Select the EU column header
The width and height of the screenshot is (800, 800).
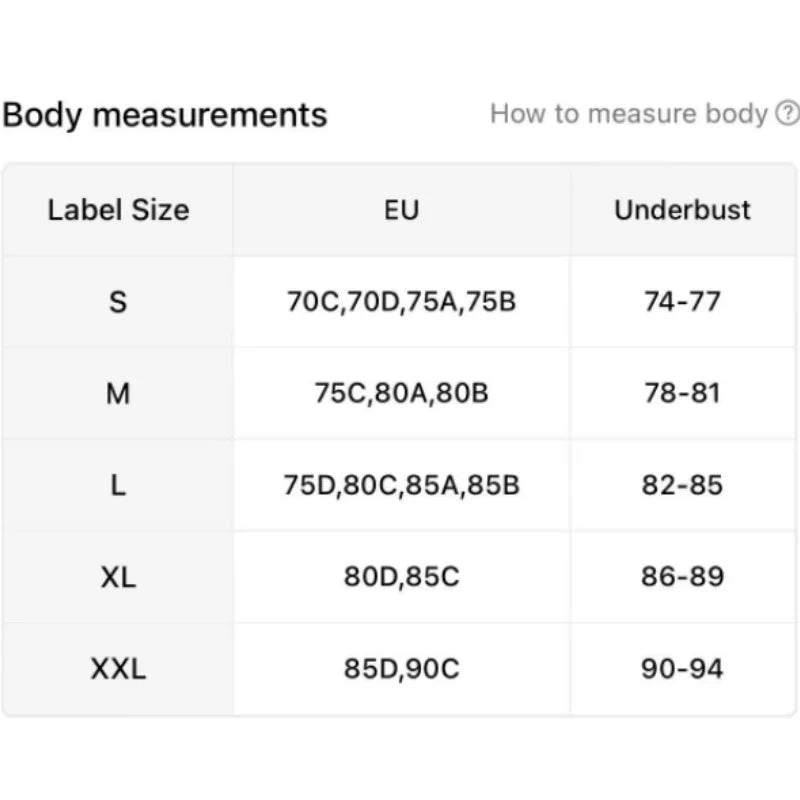402,210
